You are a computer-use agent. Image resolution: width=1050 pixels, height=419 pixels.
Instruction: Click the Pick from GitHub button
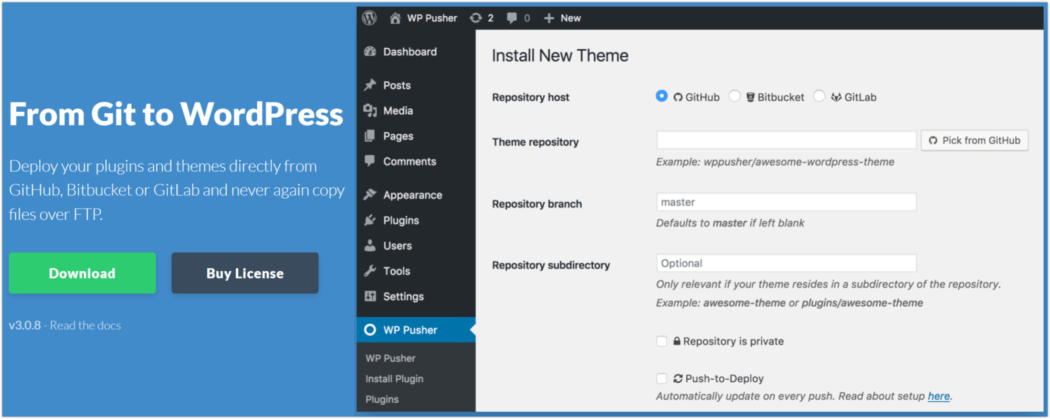pyautogui.click(x=974, y=141)
